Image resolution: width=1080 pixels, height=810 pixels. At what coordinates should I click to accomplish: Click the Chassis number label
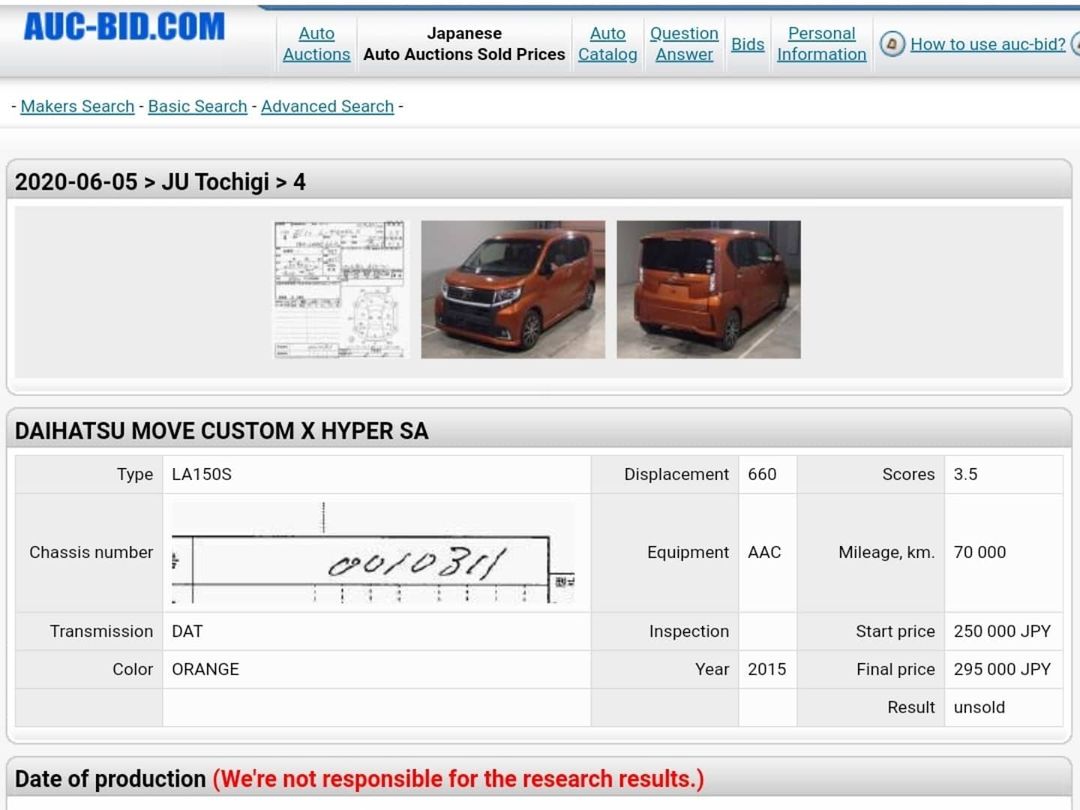pyautogui.click(x=91, y=552)
